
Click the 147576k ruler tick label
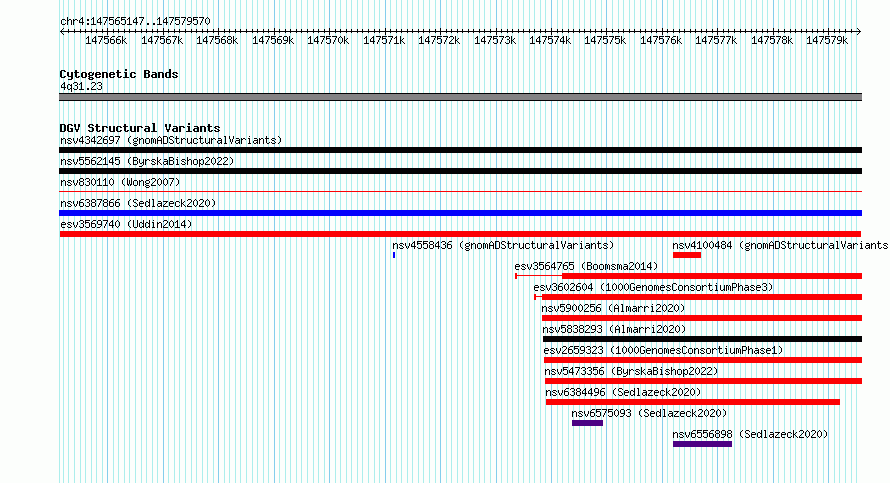click(661, 40)
